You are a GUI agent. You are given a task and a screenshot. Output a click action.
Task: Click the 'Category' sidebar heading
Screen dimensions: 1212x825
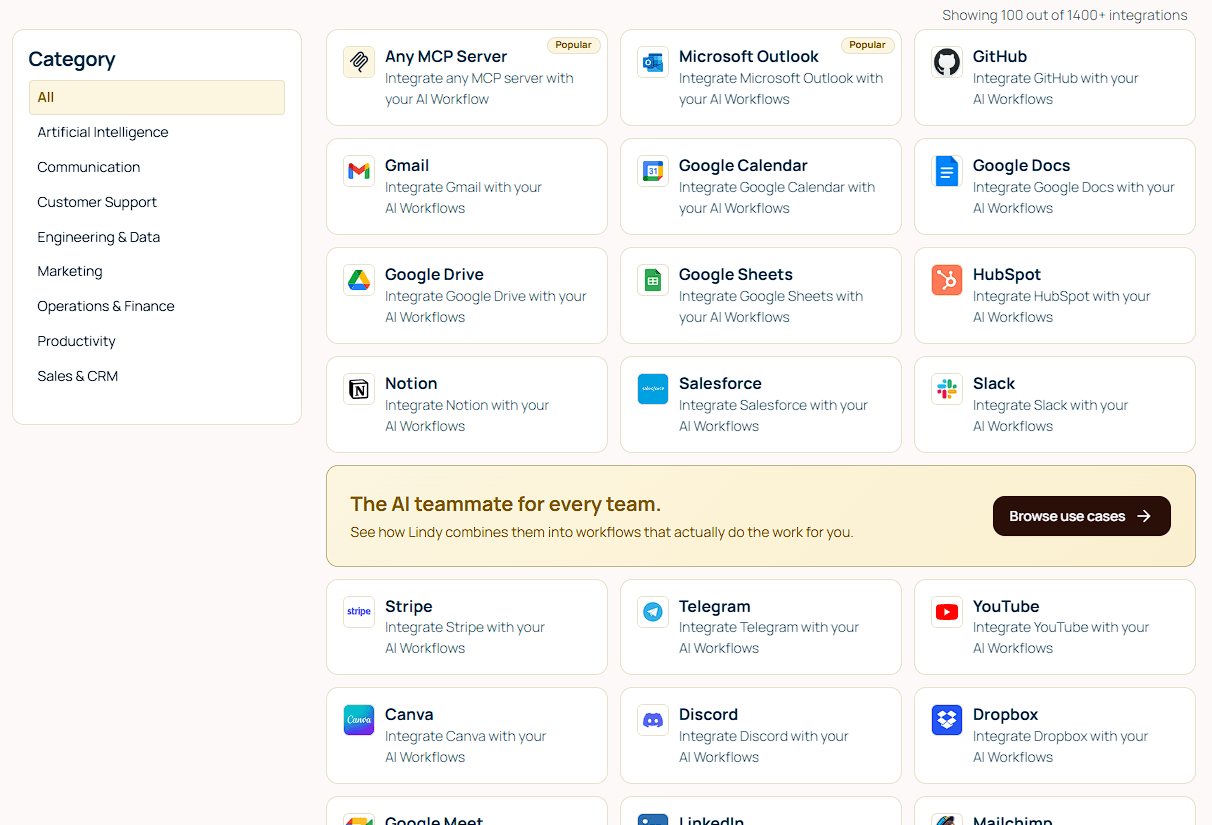click(72, 59)
